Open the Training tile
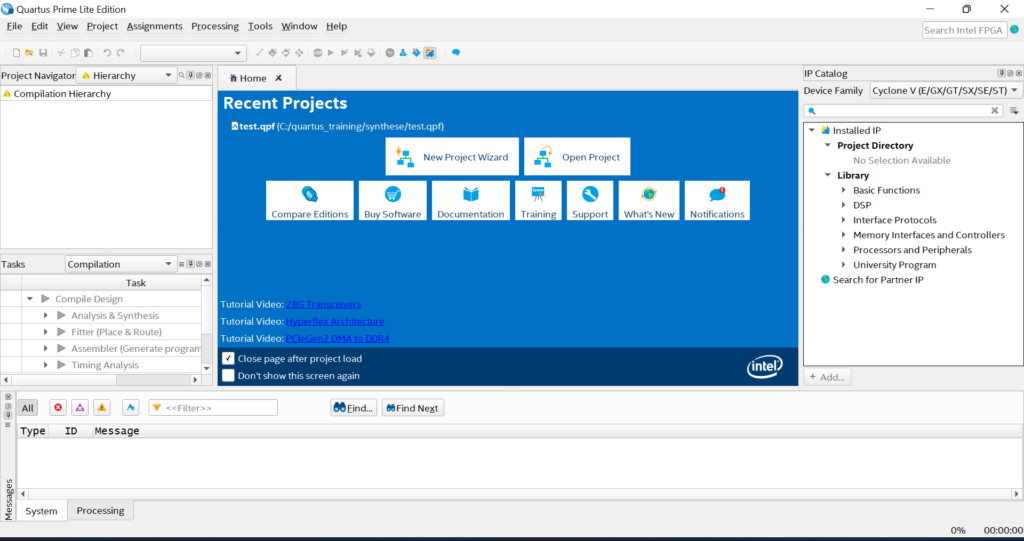Image resolution: width=1024 pixels, height=541 pixels. point(538,201)
